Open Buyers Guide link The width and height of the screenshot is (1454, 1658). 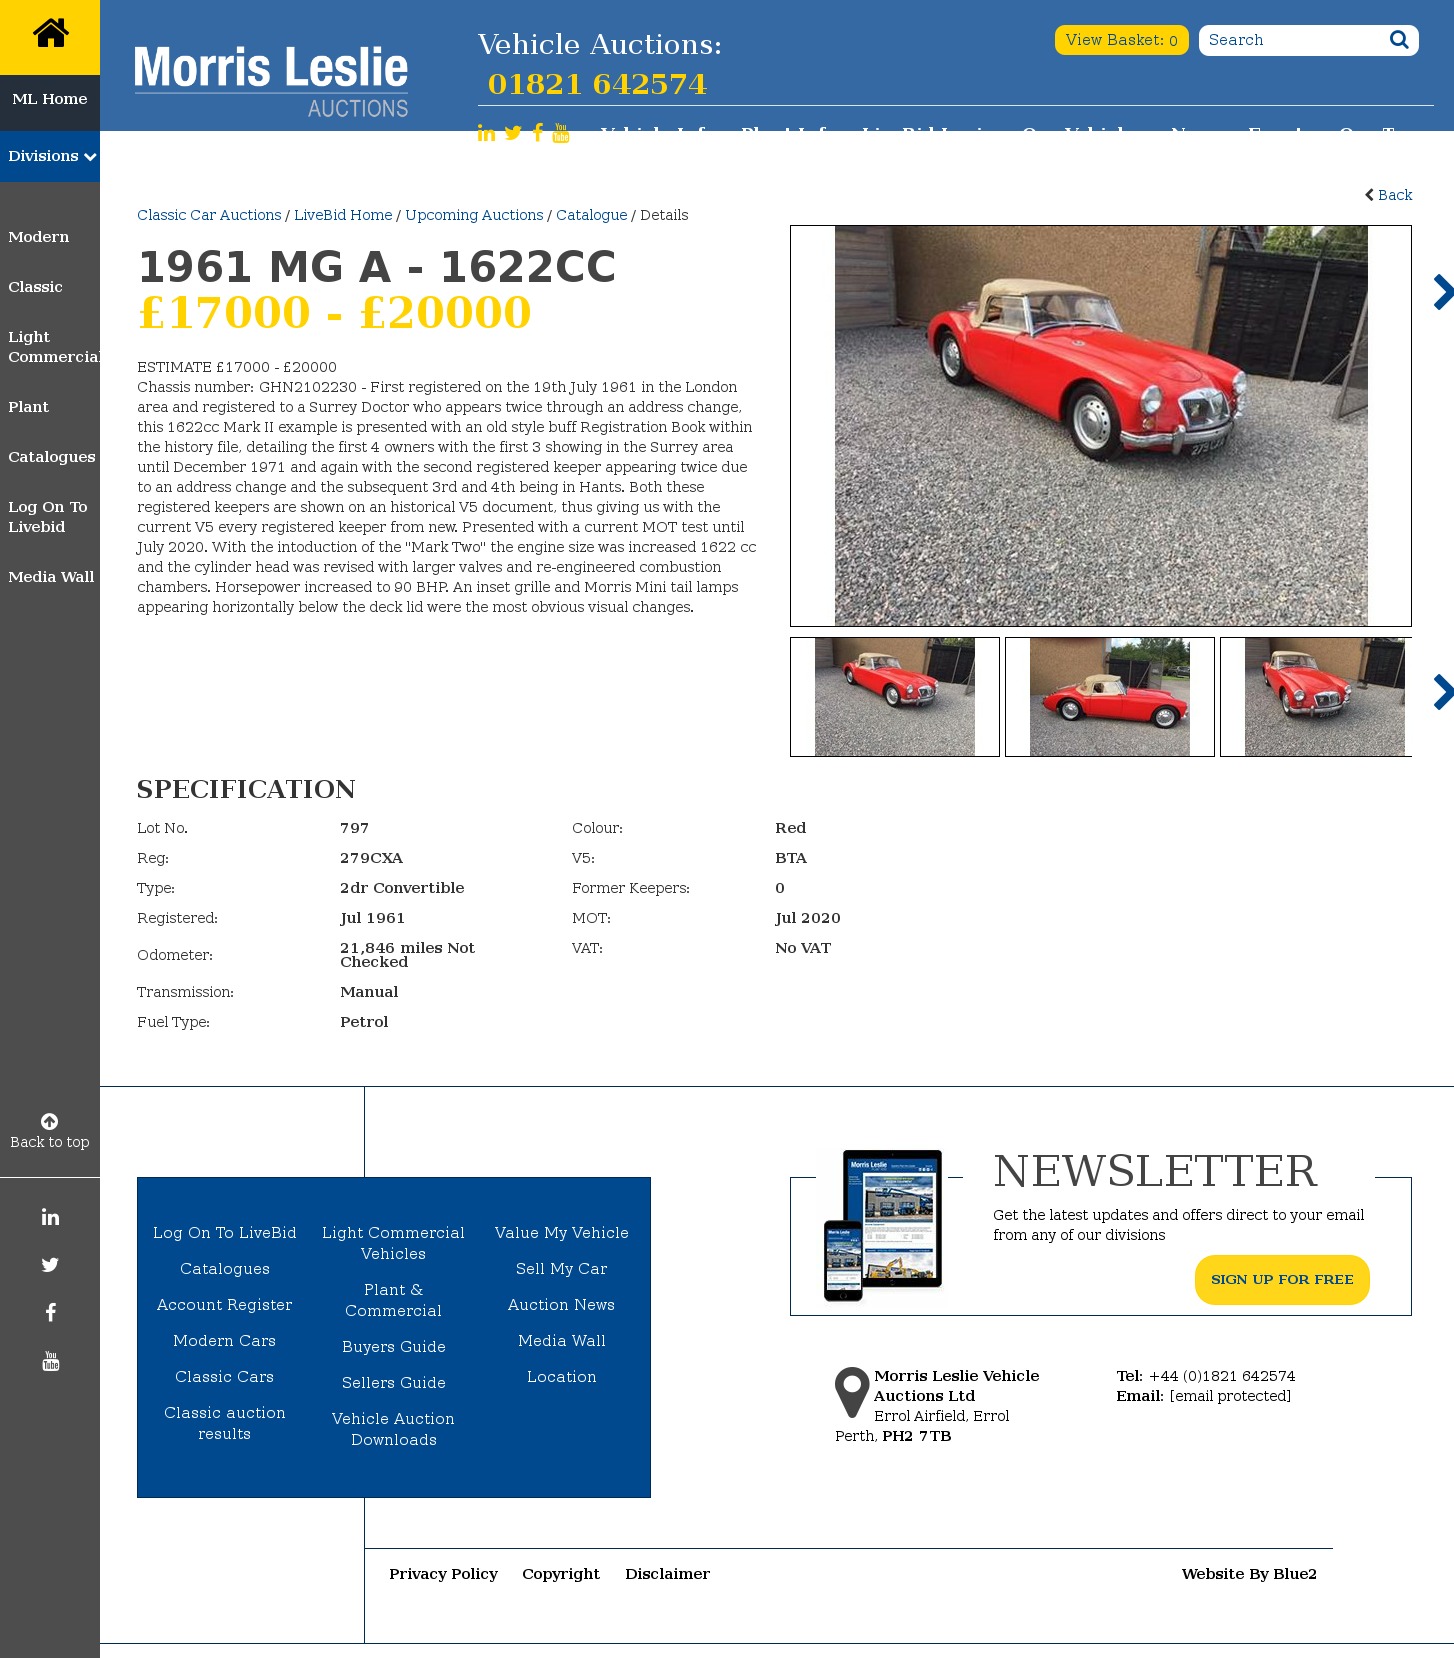394,1347
